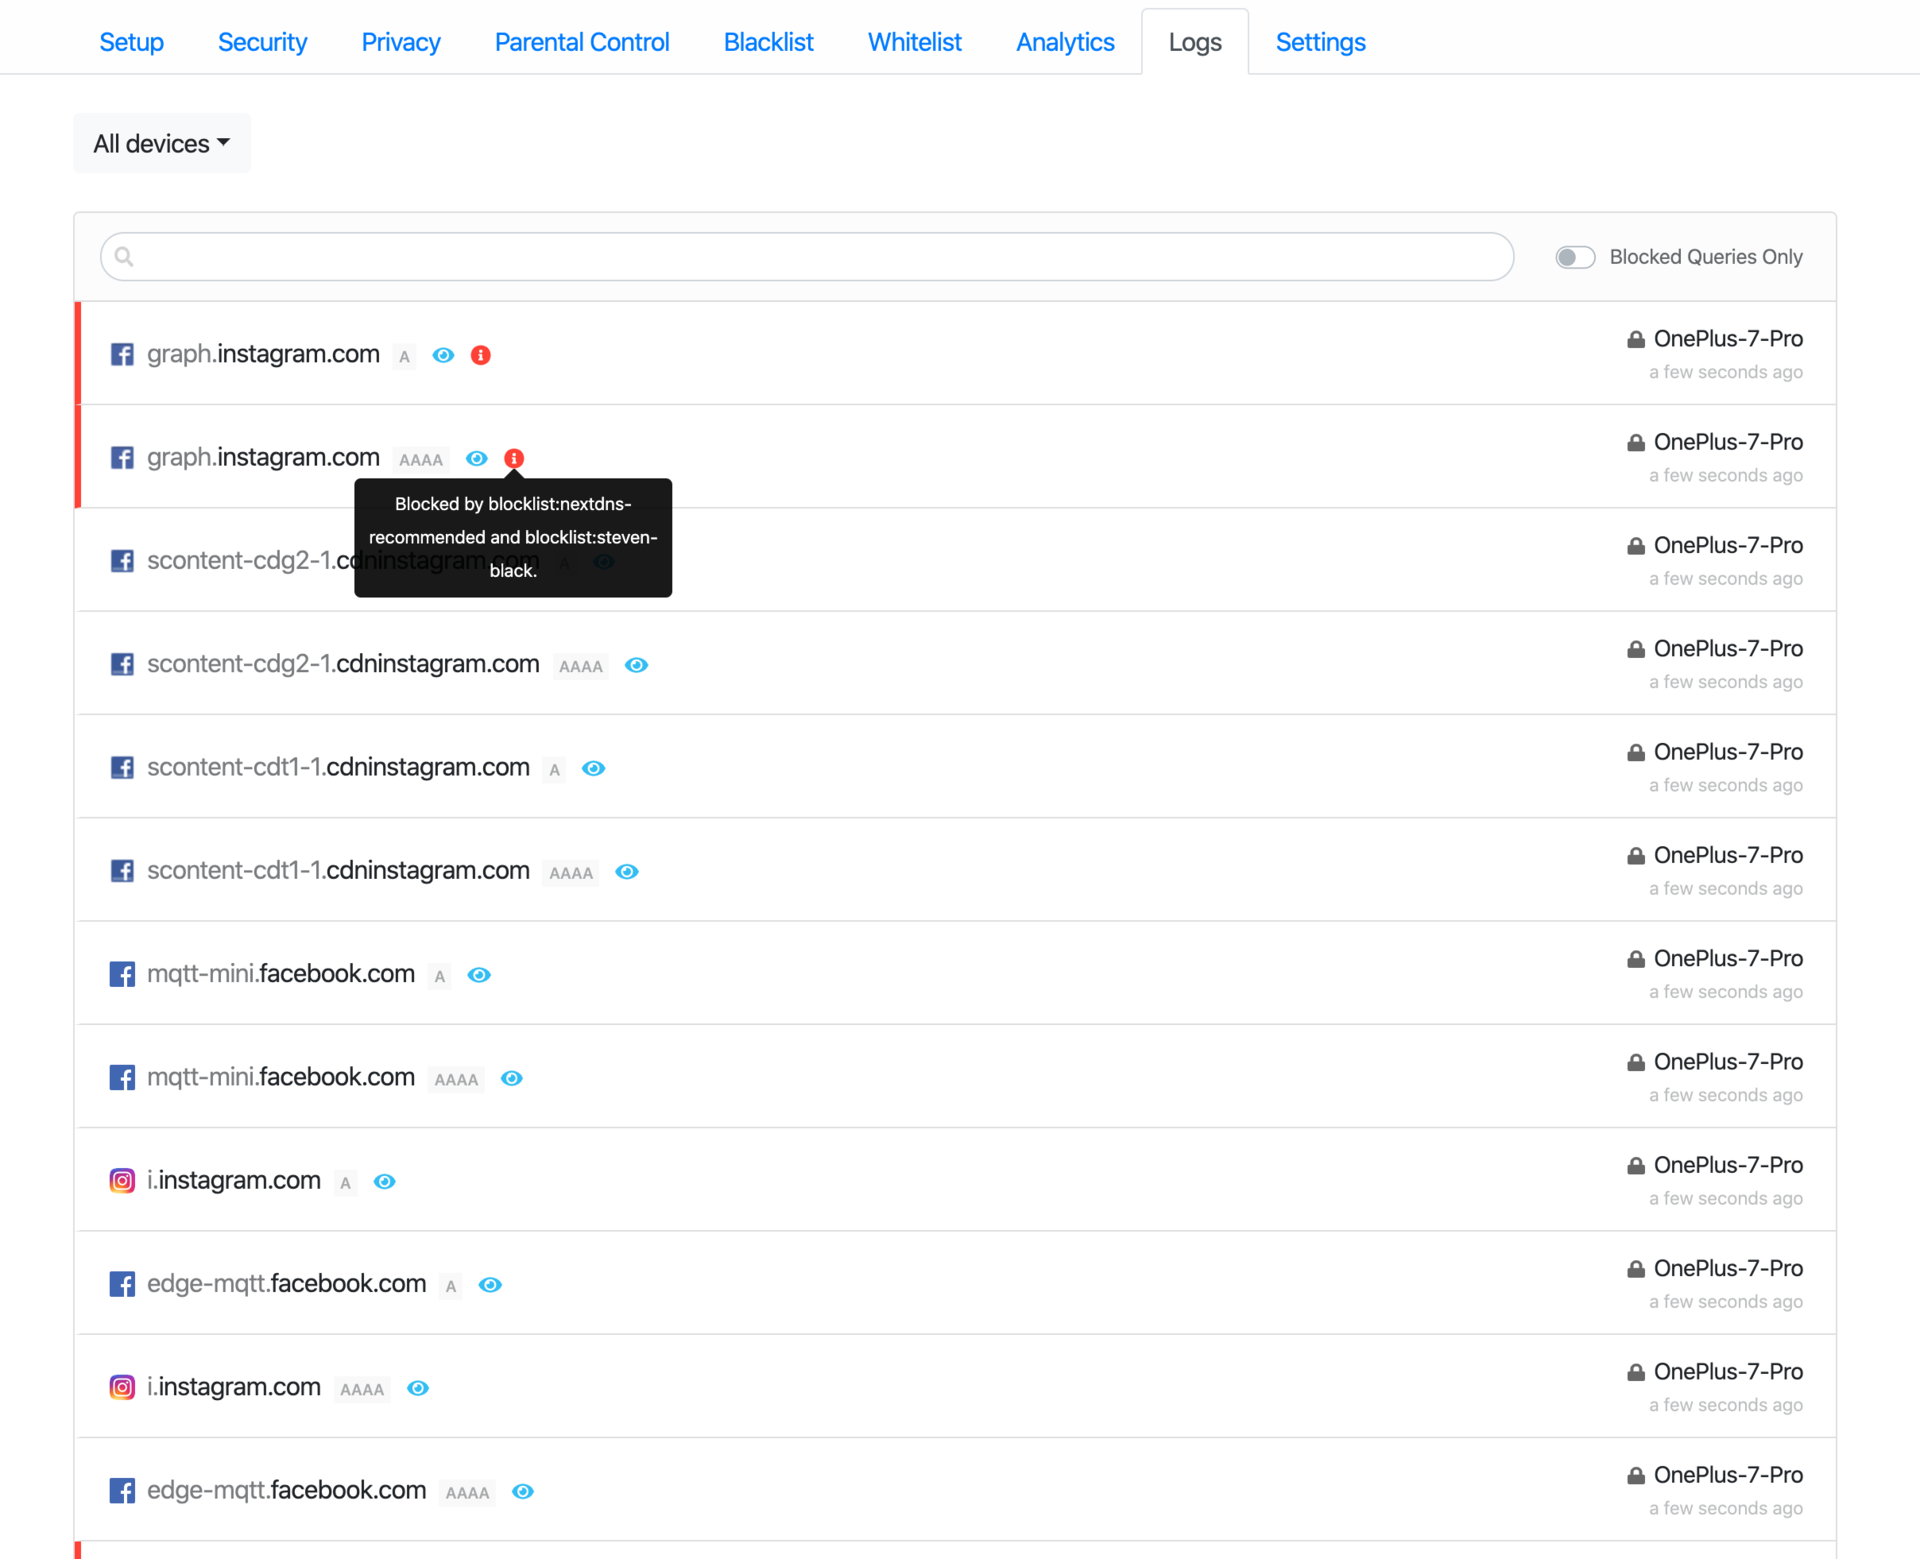Viewport: 1920px width, 1559px height.
Task: Click the red info icon on graph.instagram.com A record
Action: point(480,355)
